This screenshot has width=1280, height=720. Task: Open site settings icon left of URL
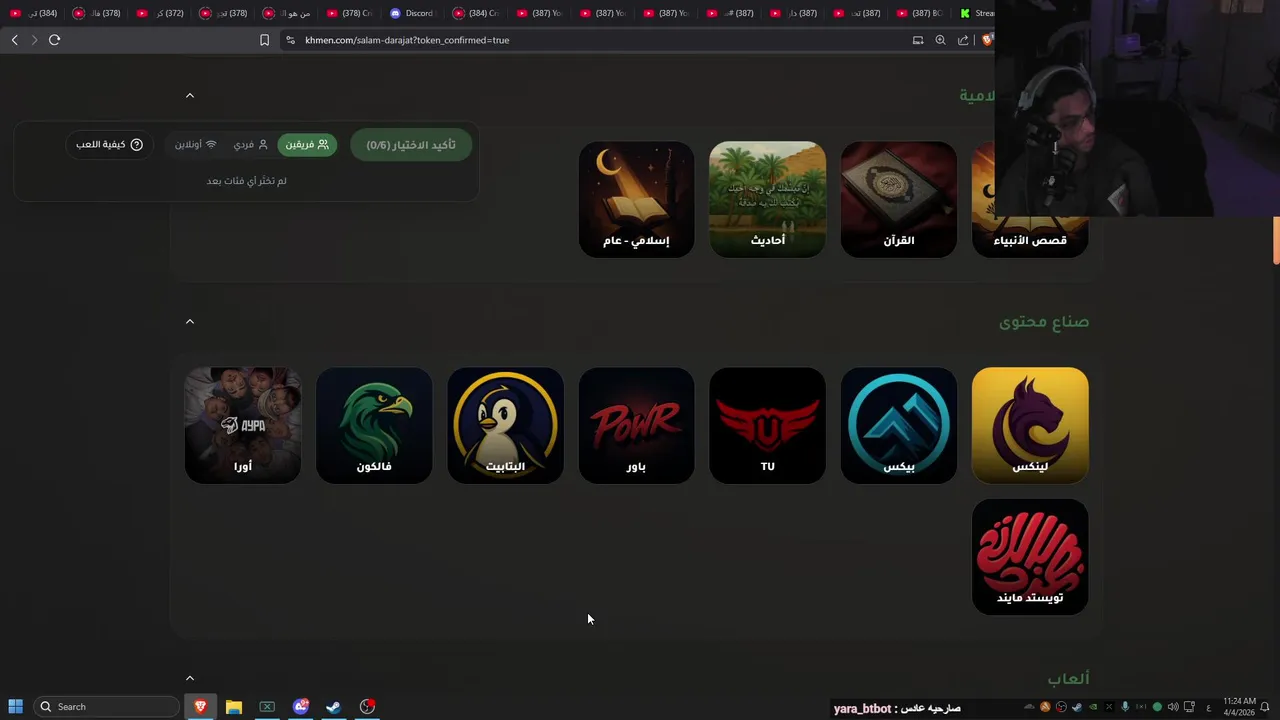[x=290, y=40]
